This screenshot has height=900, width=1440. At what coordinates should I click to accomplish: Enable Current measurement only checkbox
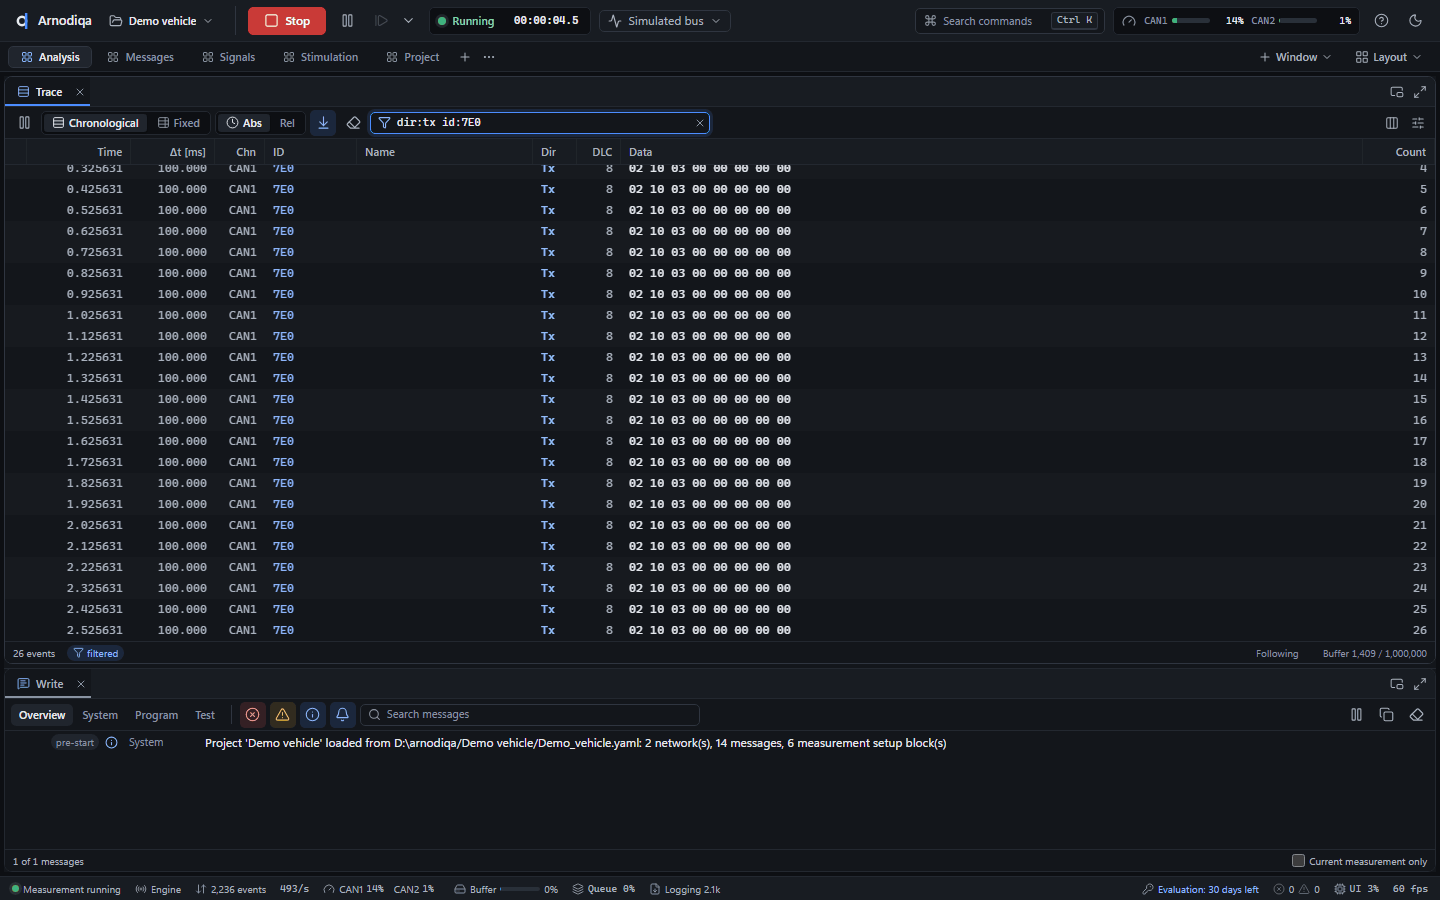[1298, 861]
